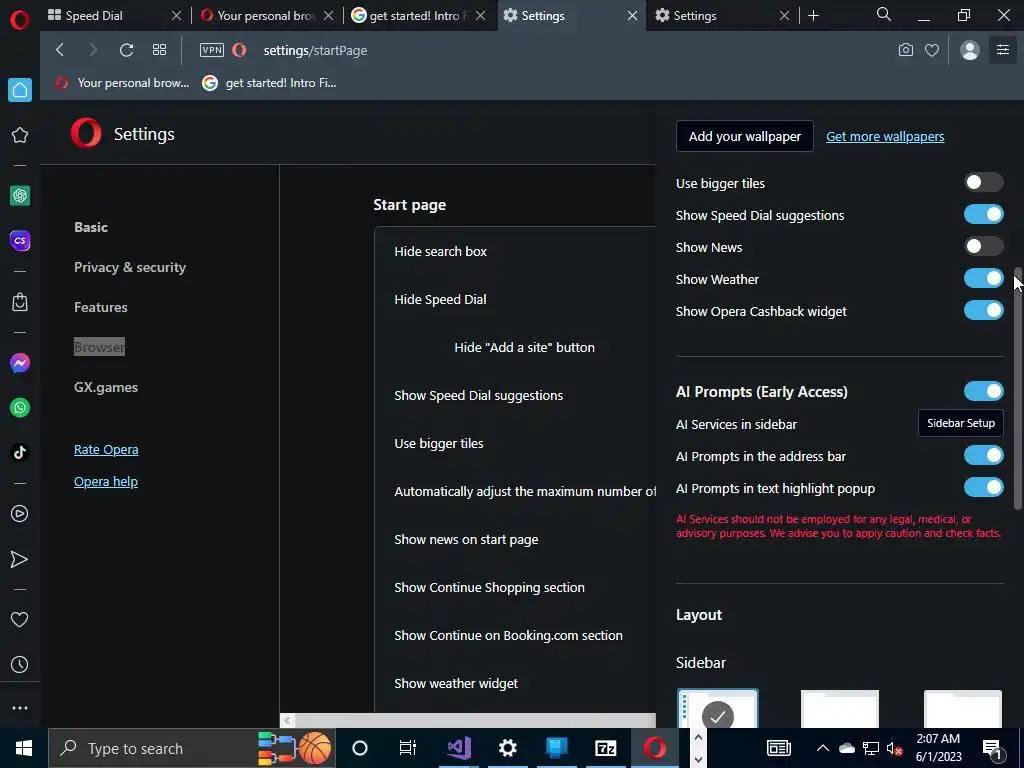
Task: Open Messenger icon in sidebar
Action: [x=20, y=363]
